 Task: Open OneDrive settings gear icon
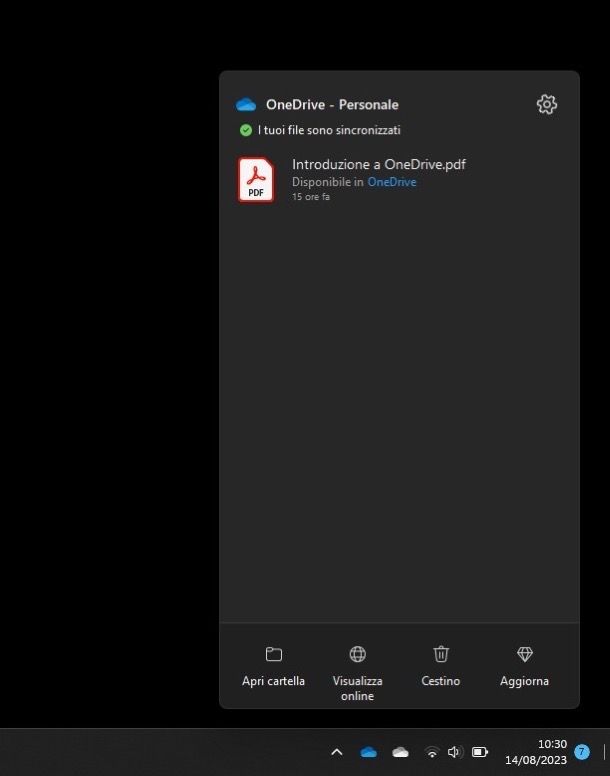pos(547,104)
